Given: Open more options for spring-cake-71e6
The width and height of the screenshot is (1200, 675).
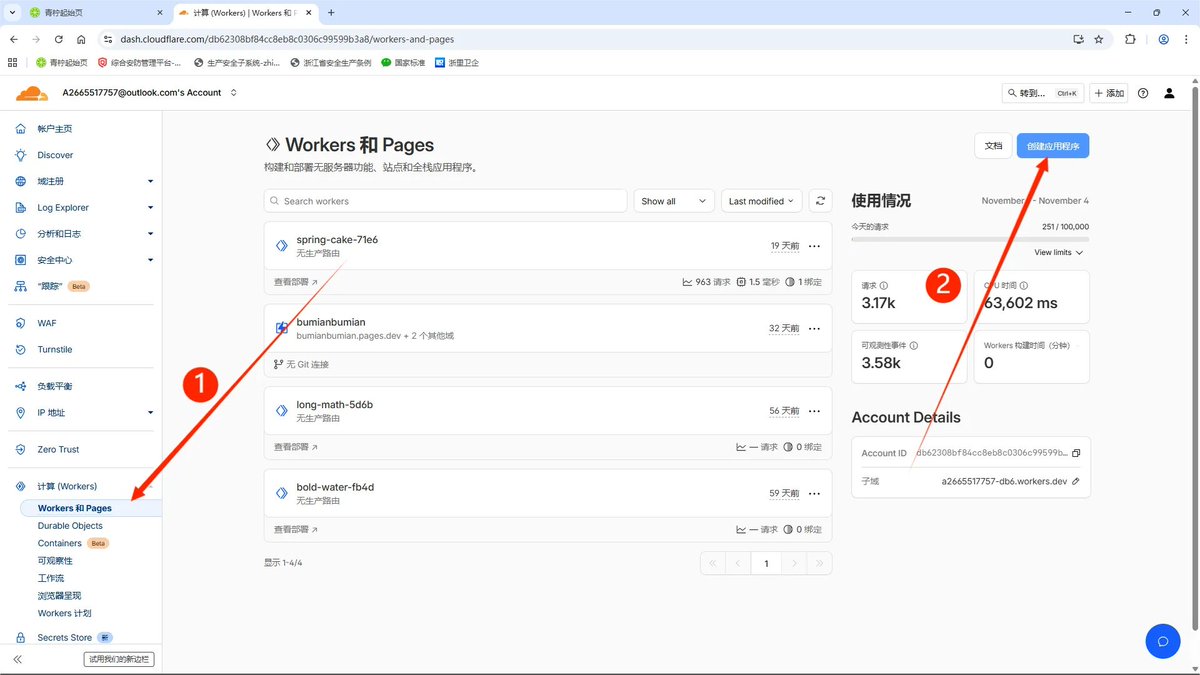Looking at the screenshot, I should [814, 246].
